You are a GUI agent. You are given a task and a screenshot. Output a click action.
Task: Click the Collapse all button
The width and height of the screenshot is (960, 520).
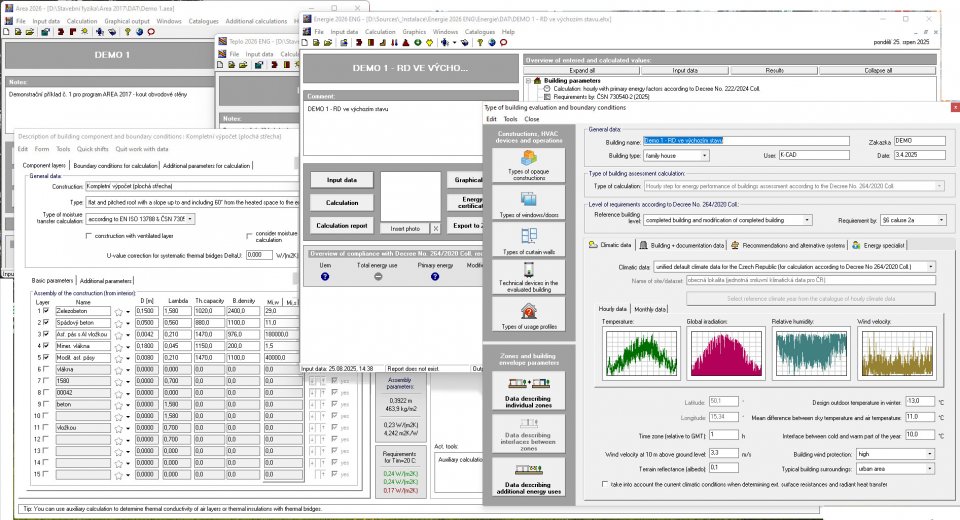(x=878, y=70)
